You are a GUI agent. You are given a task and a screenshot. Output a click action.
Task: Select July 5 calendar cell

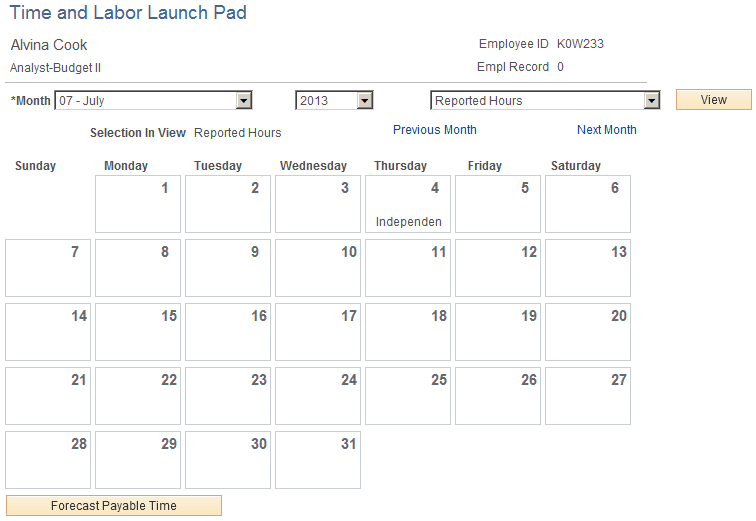tap(498, 204)
